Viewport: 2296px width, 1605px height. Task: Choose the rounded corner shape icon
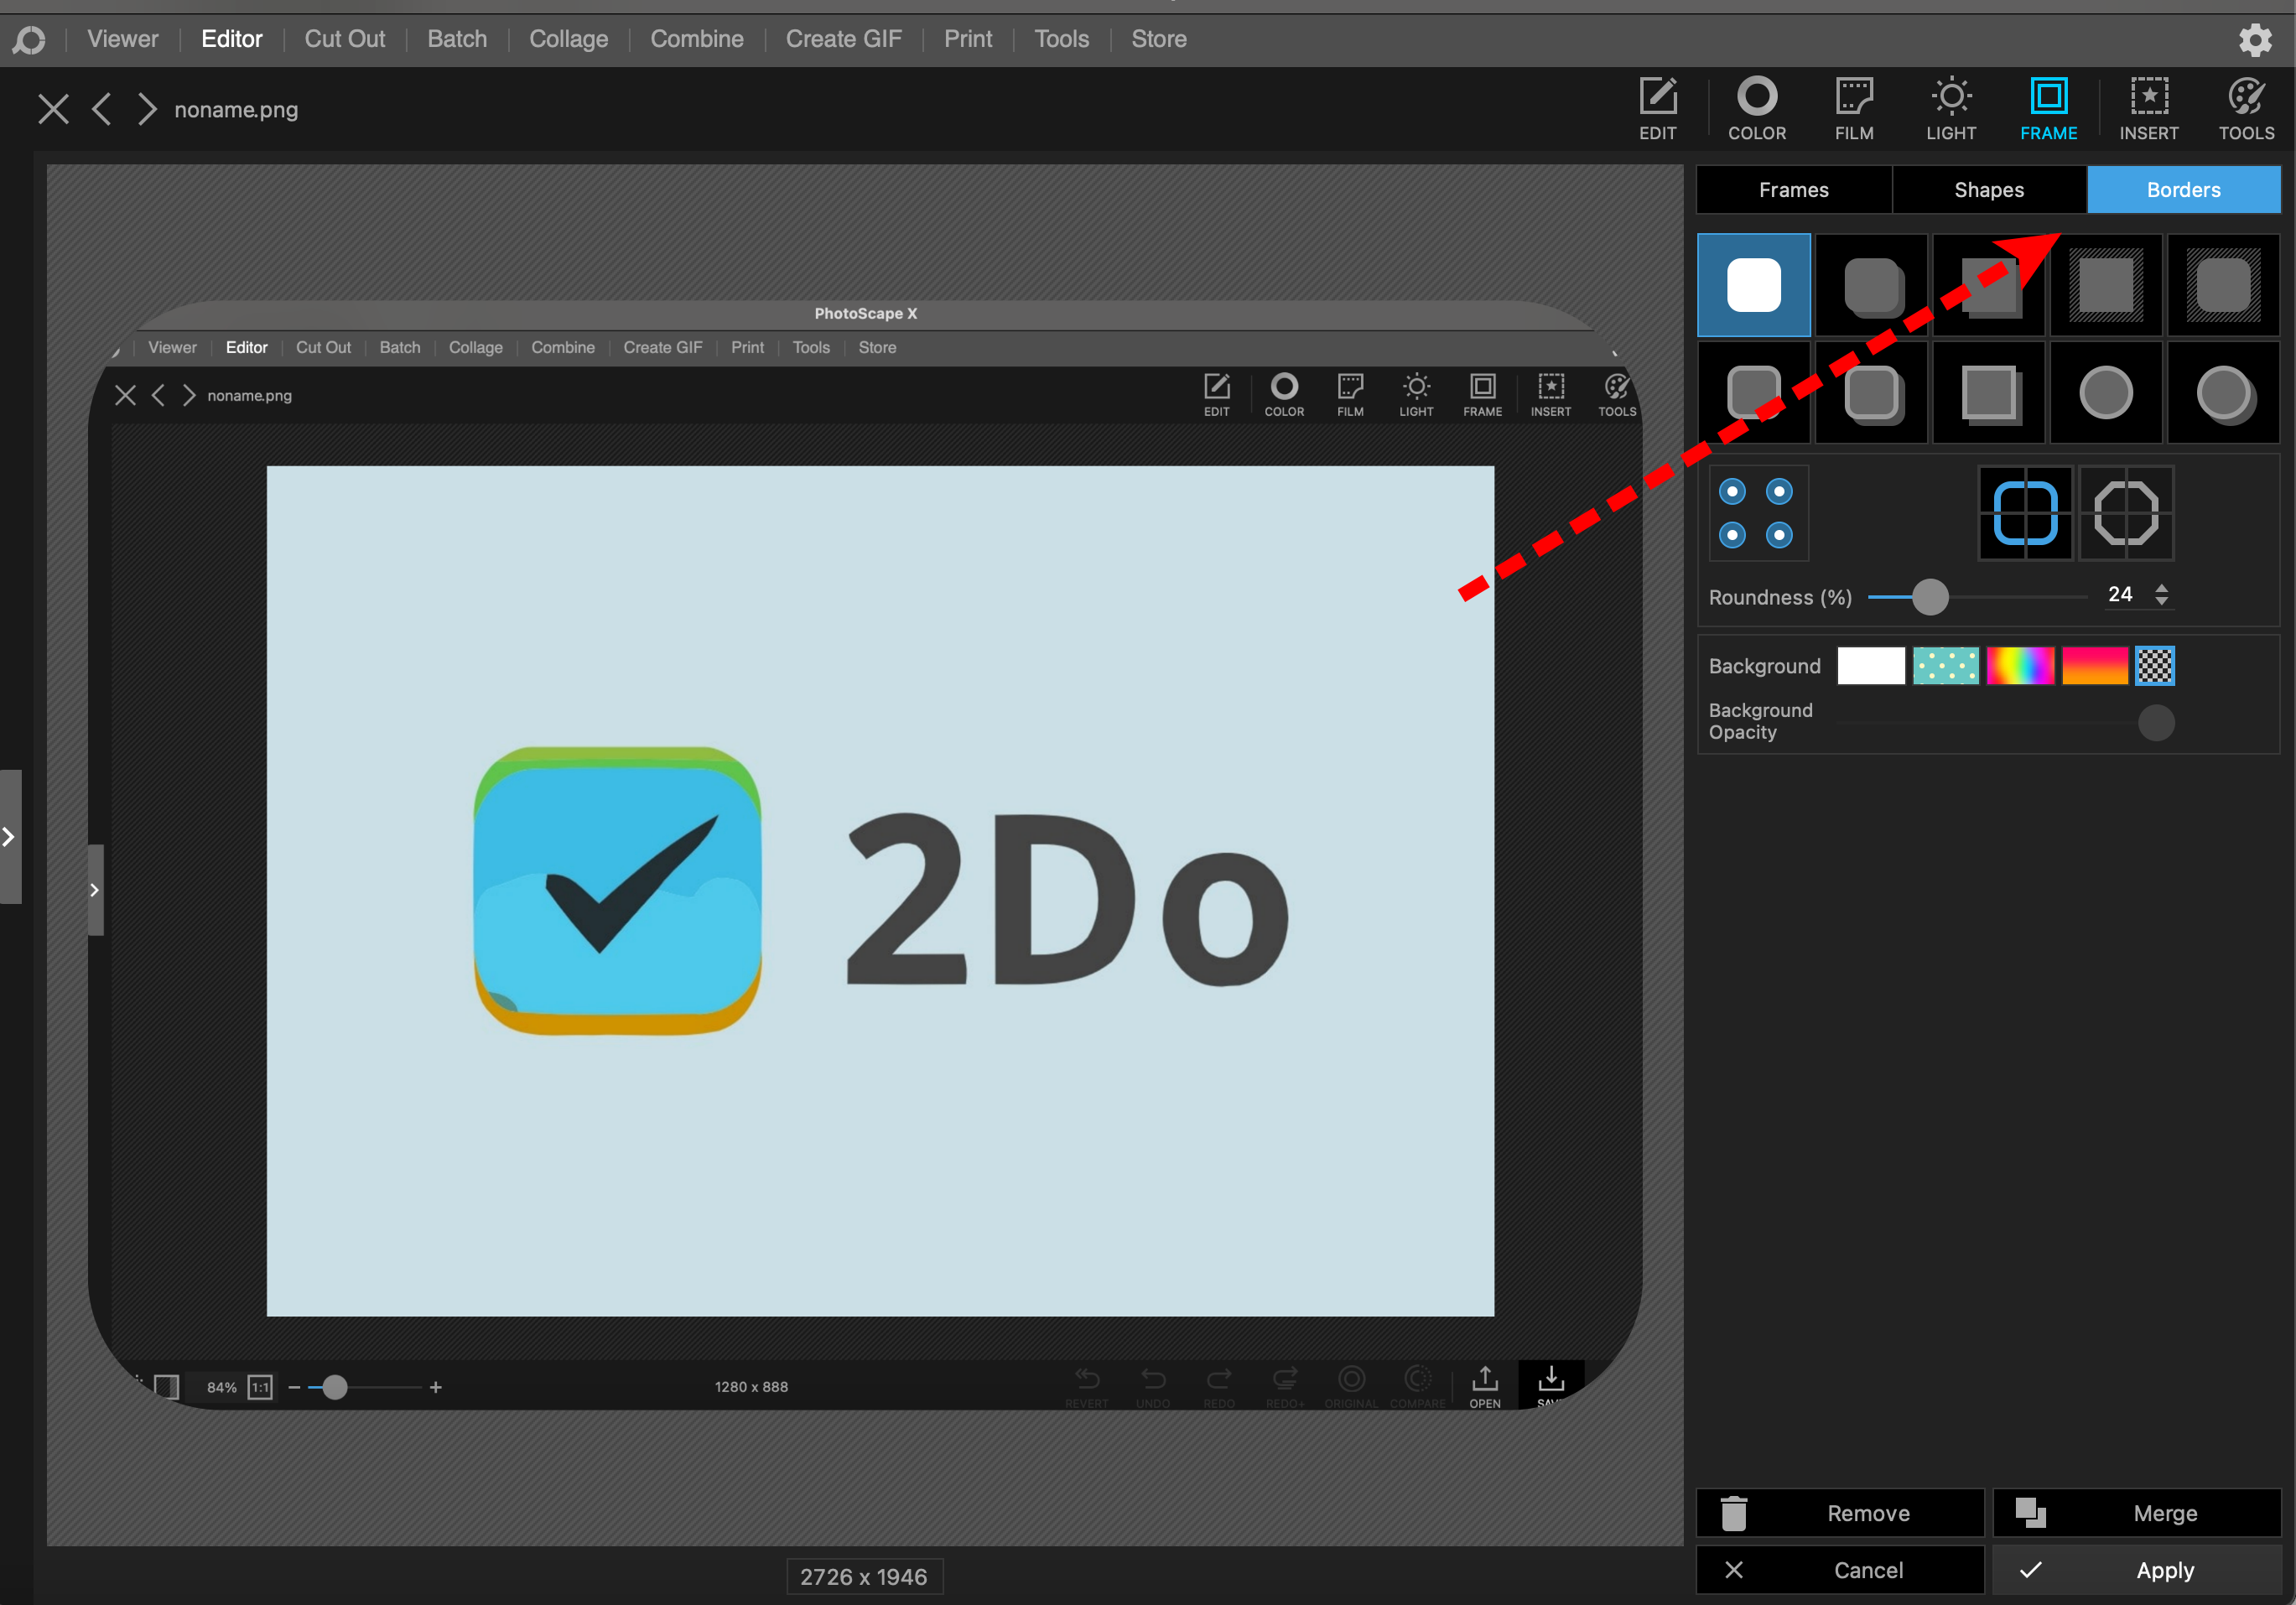[x=2025, y=513]
